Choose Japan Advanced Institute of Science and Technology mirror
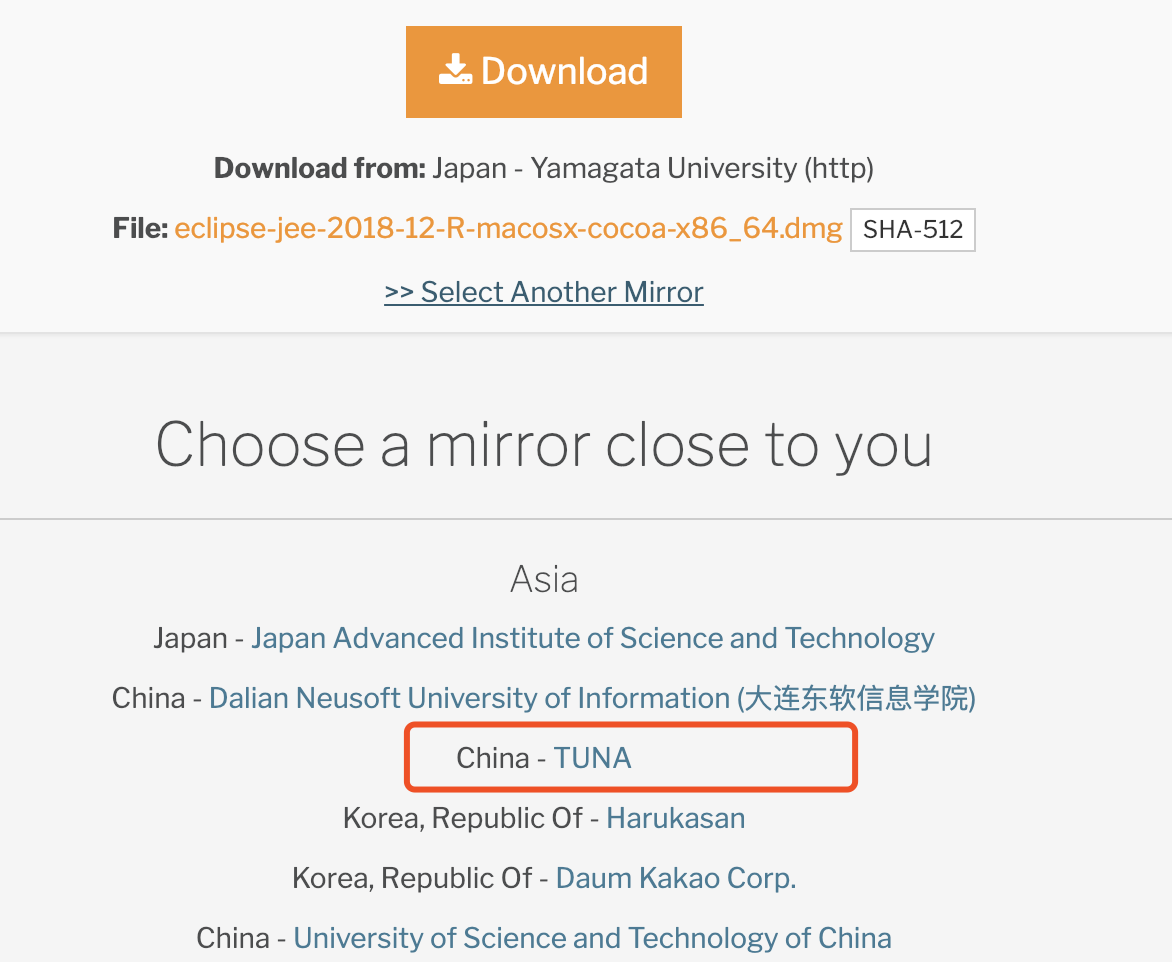This screenshot has width=1172, height=962. [x=592, y=638]
